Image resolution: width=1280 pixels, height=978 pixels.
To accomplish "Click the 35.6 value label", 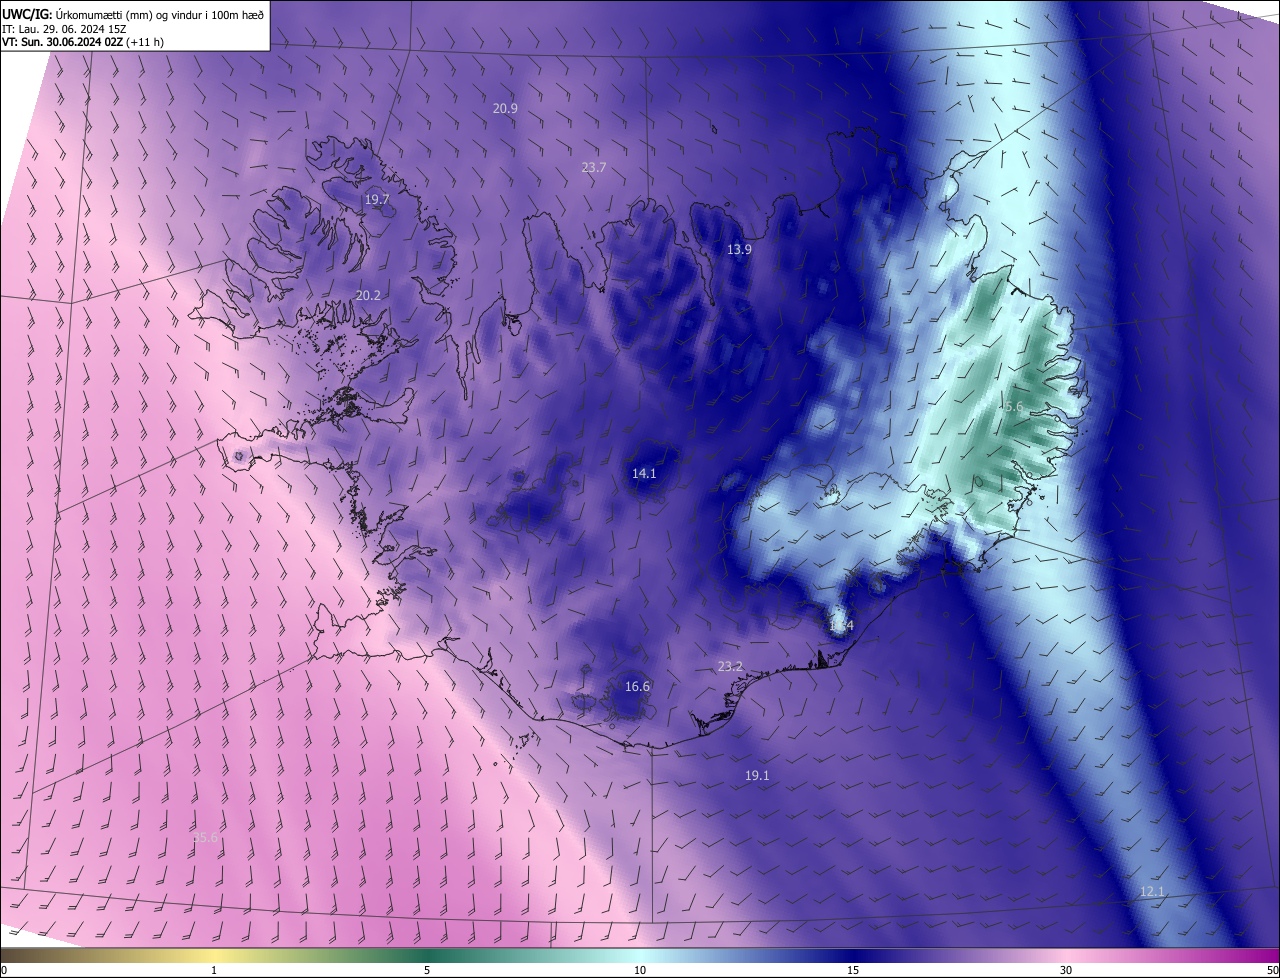I will point(205,838).
